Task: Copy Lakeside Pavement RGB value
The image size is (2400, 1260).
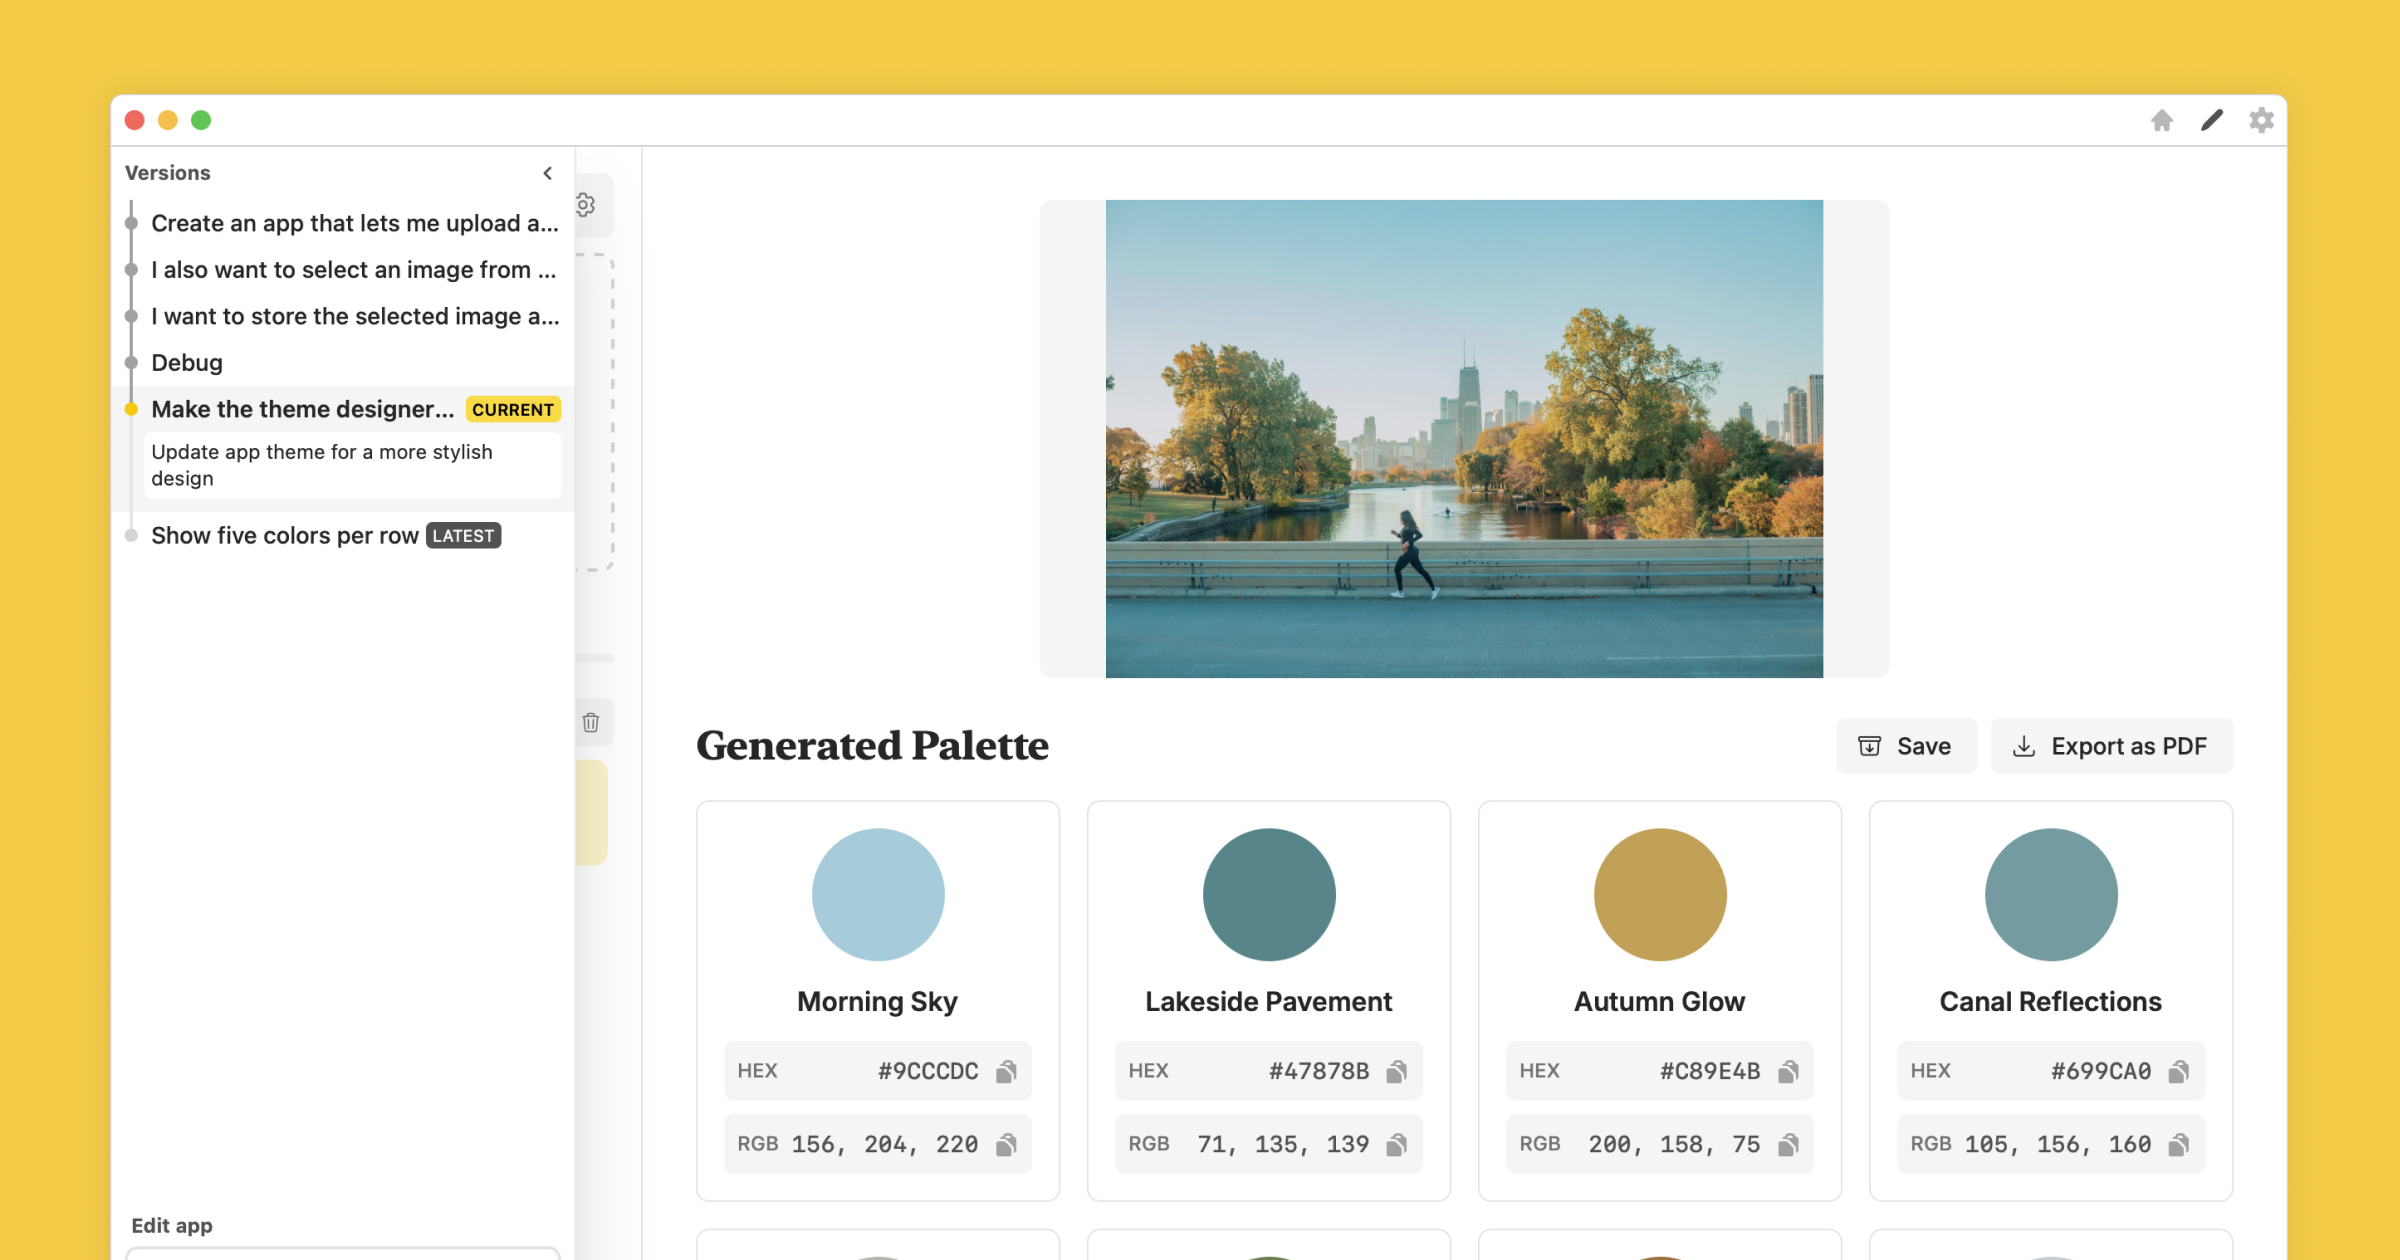Action: [1397, 1145]
